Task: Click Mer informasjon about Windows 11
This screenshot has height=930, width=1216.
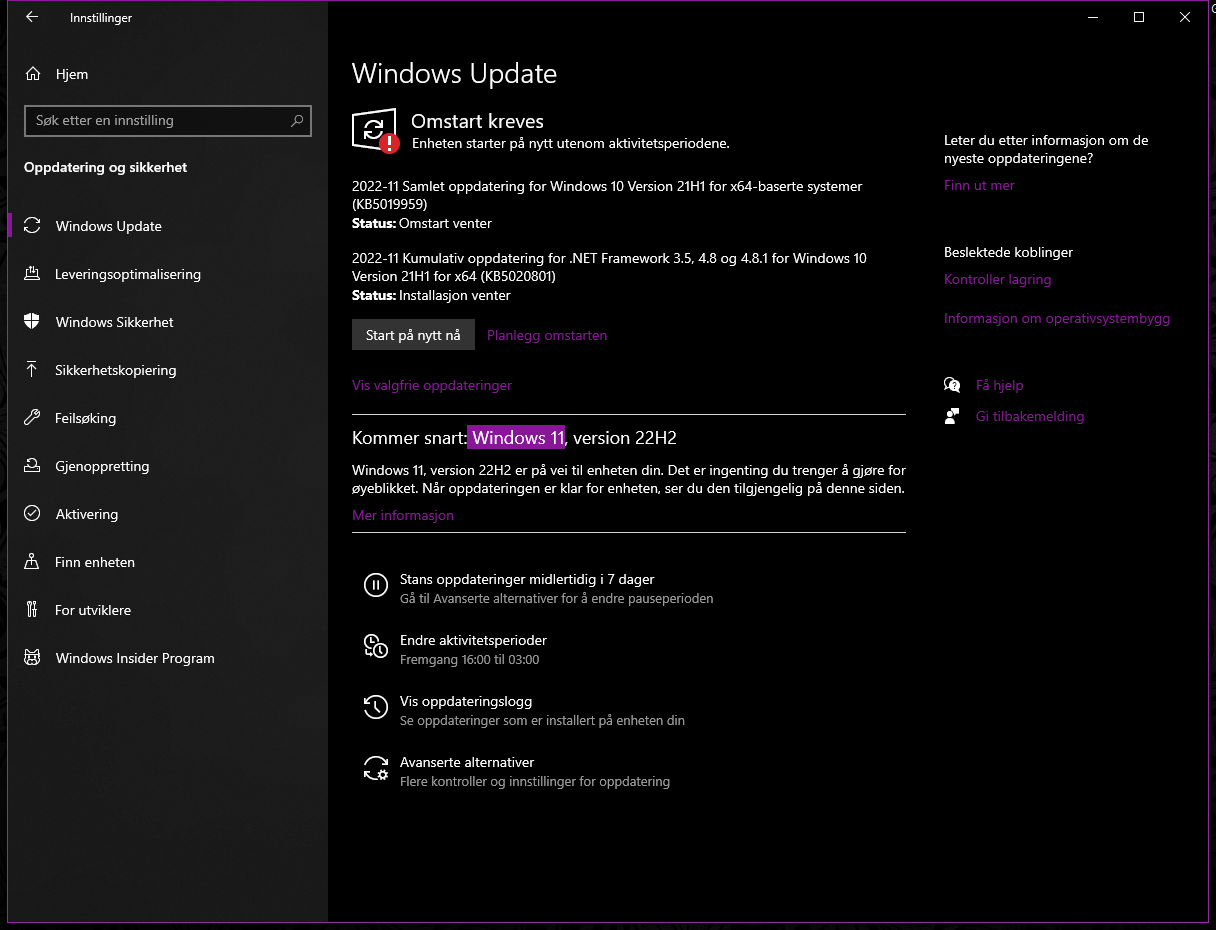Action: point(403,515)
